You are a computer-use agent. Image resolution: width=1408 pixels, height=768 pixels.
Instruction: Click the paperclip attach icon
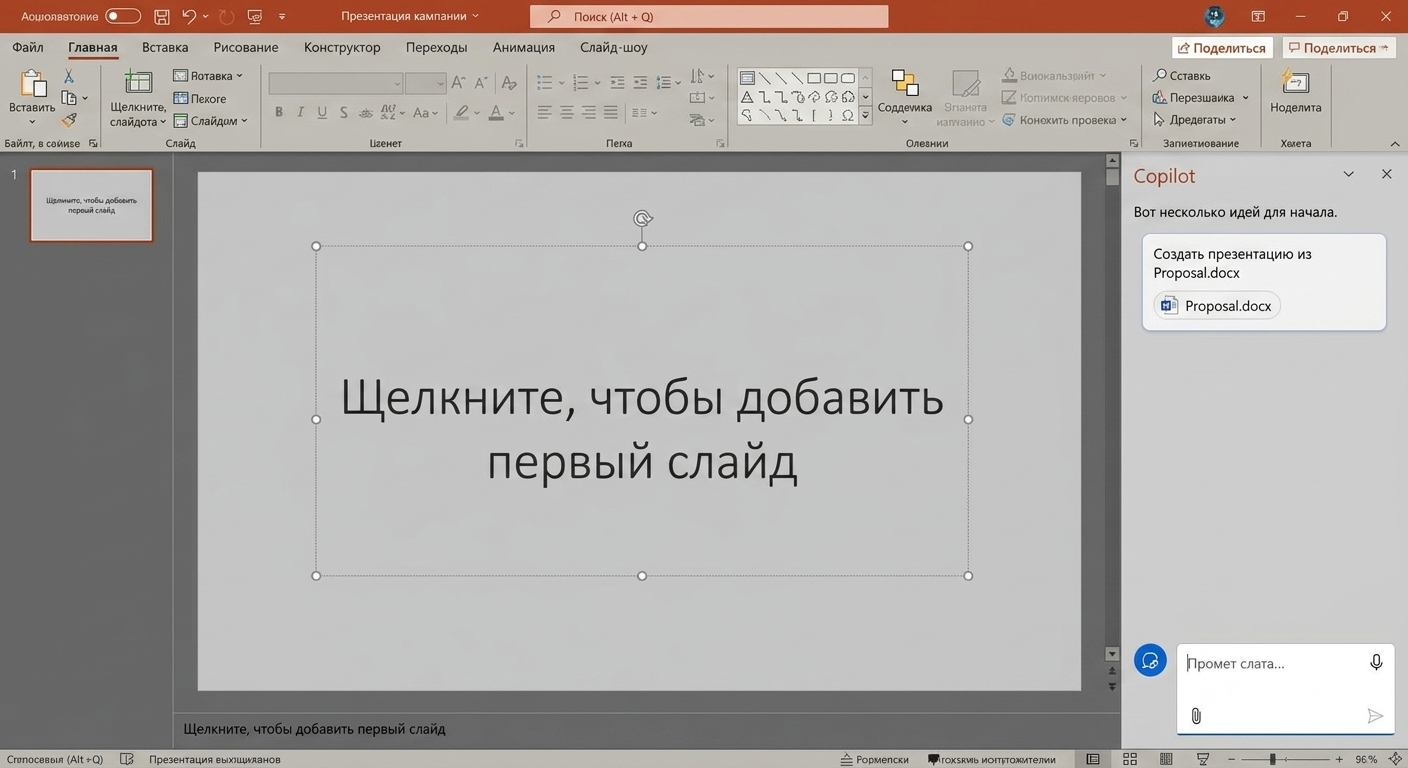tap(1196, 716)
